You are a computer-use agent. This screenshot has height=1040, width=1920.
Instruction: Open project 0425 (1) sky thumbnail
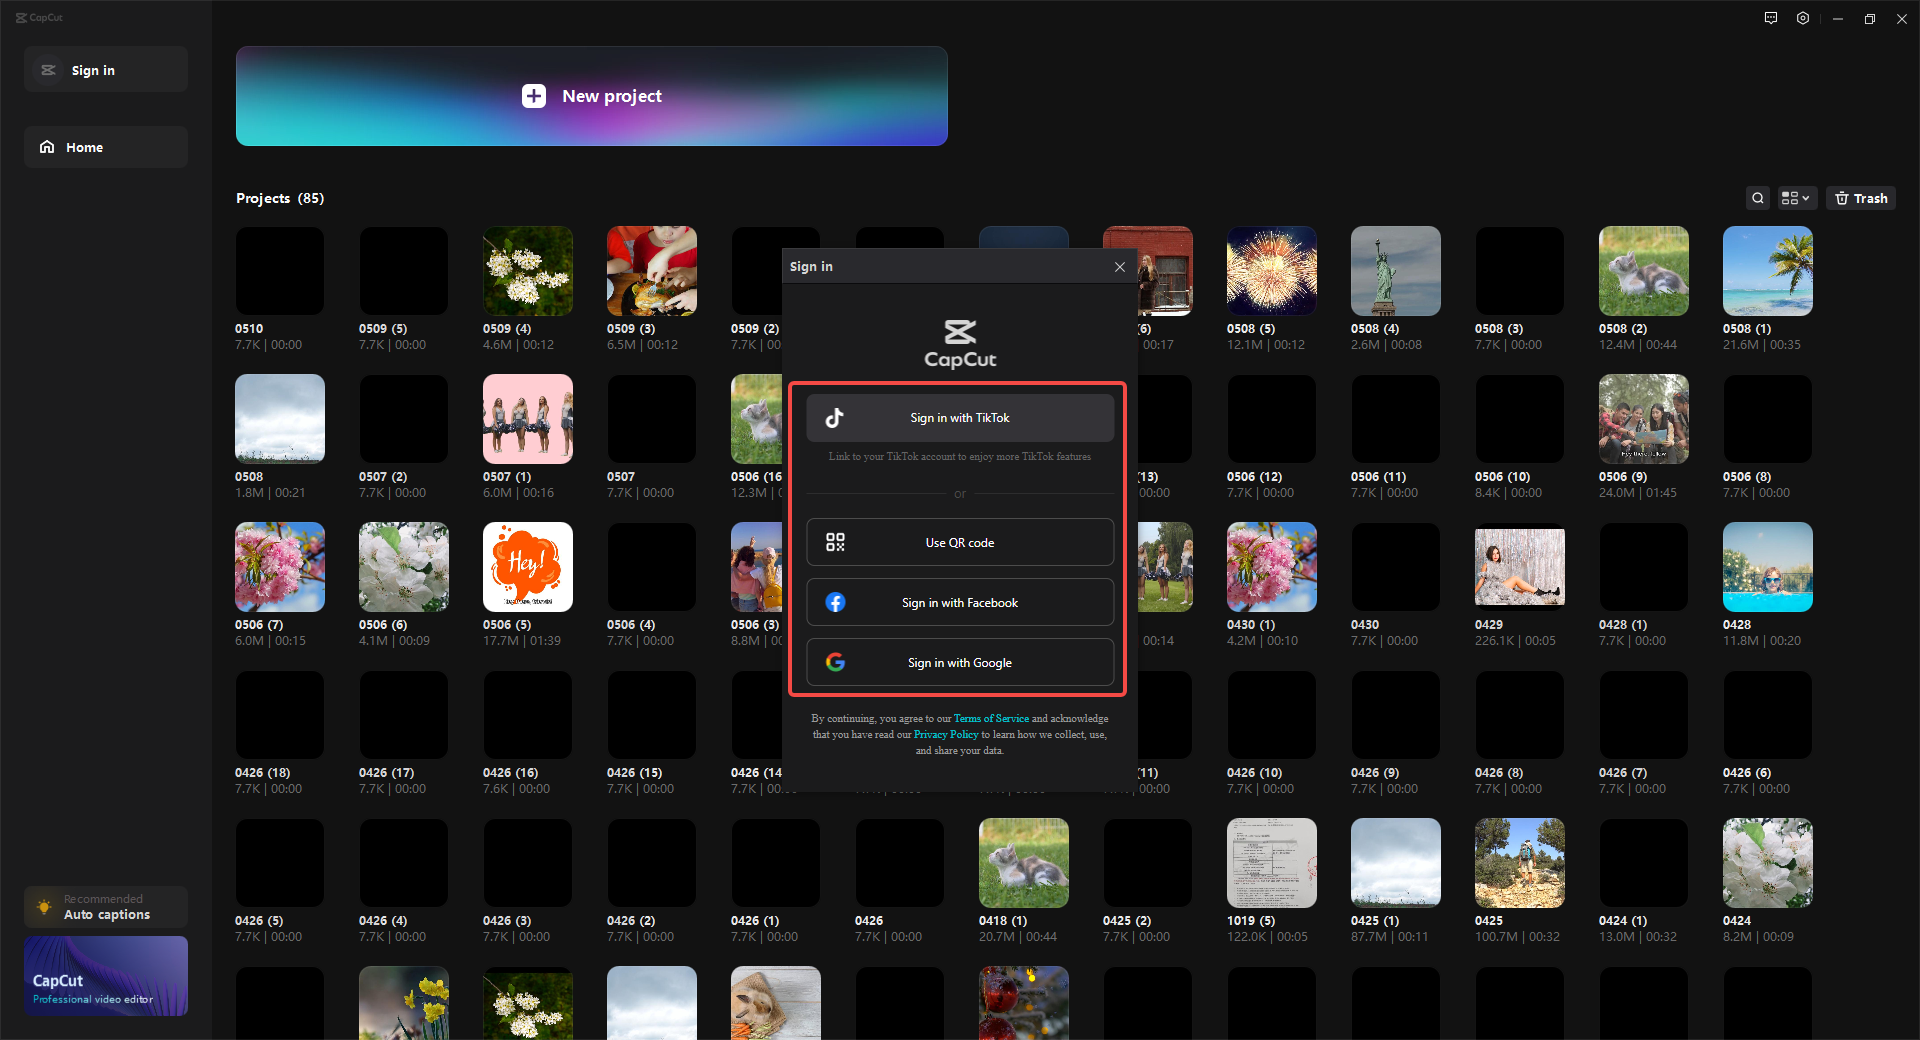point(1396,863)
